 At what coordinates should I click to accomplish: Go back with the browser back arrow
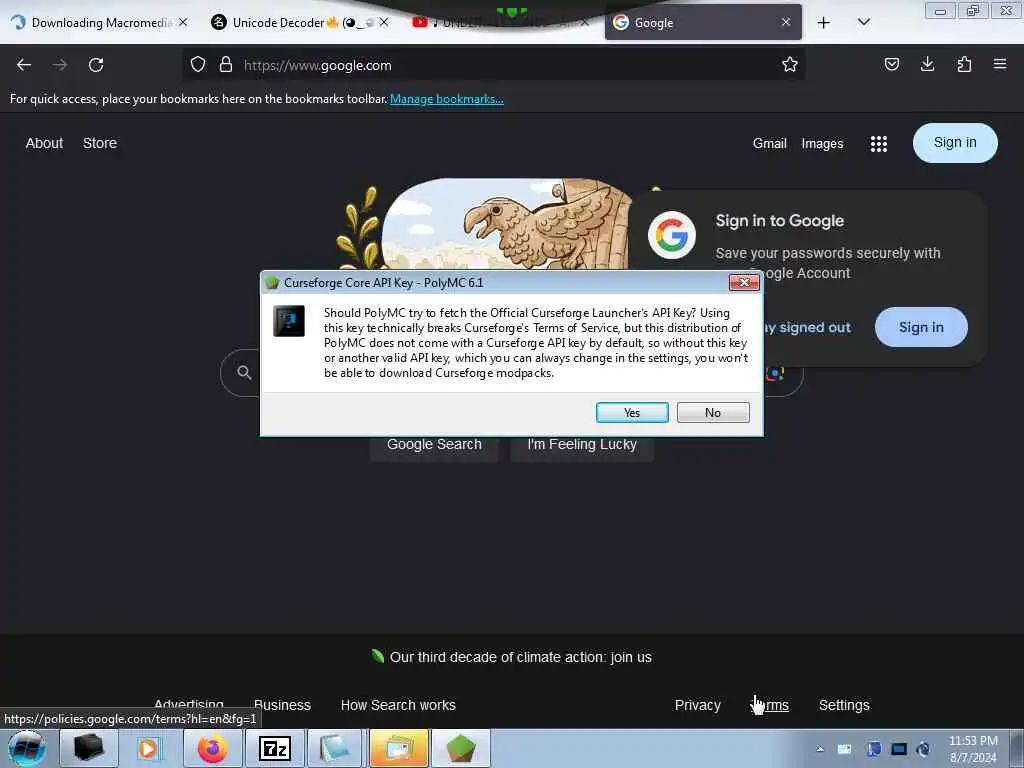(24, 65)
